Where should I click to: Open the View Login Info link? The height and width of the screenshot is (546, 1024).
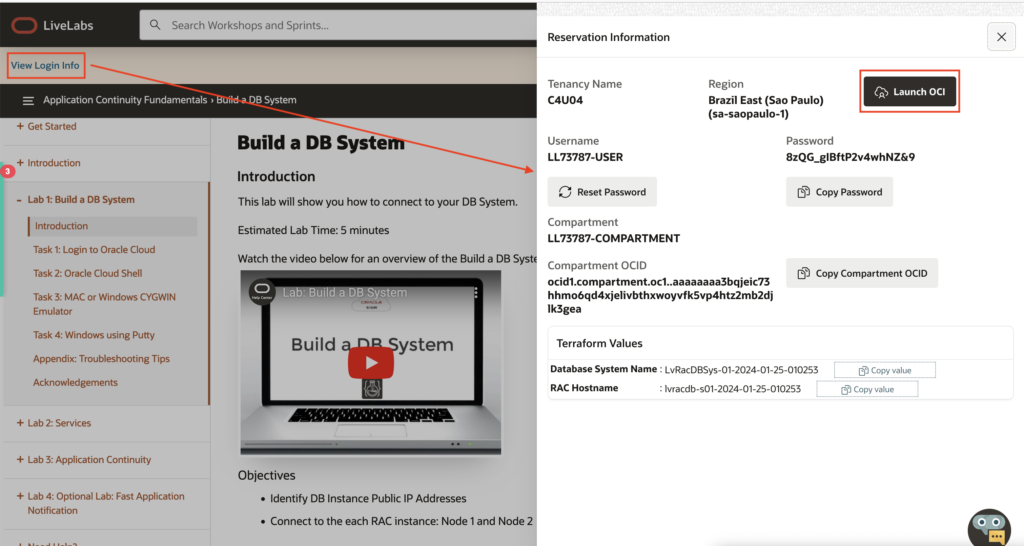point(45,66)
